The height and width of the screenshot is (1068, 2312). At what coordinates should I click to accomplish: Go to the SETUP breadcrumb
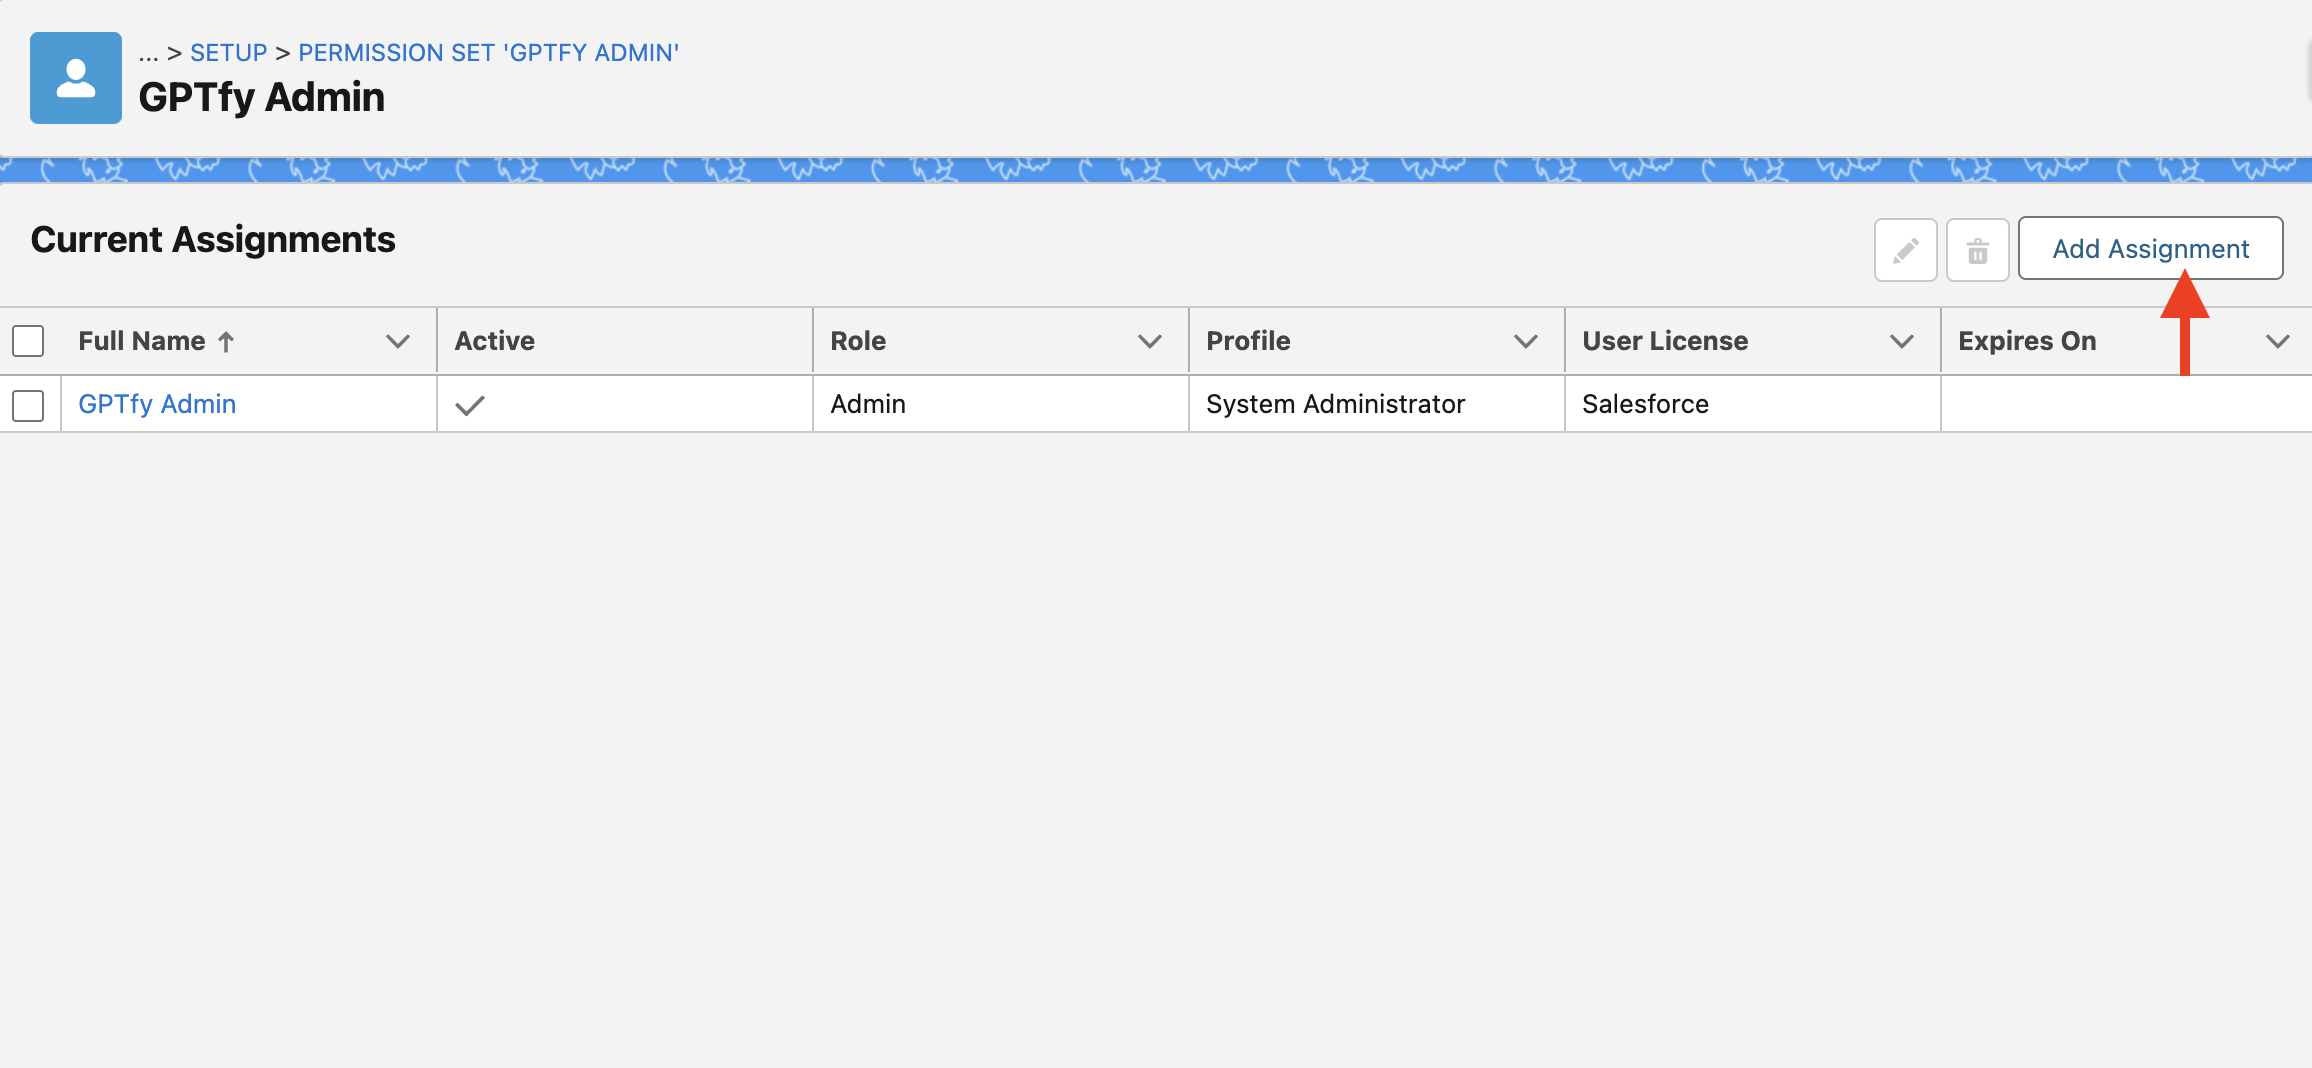click(x=228, y=53)
